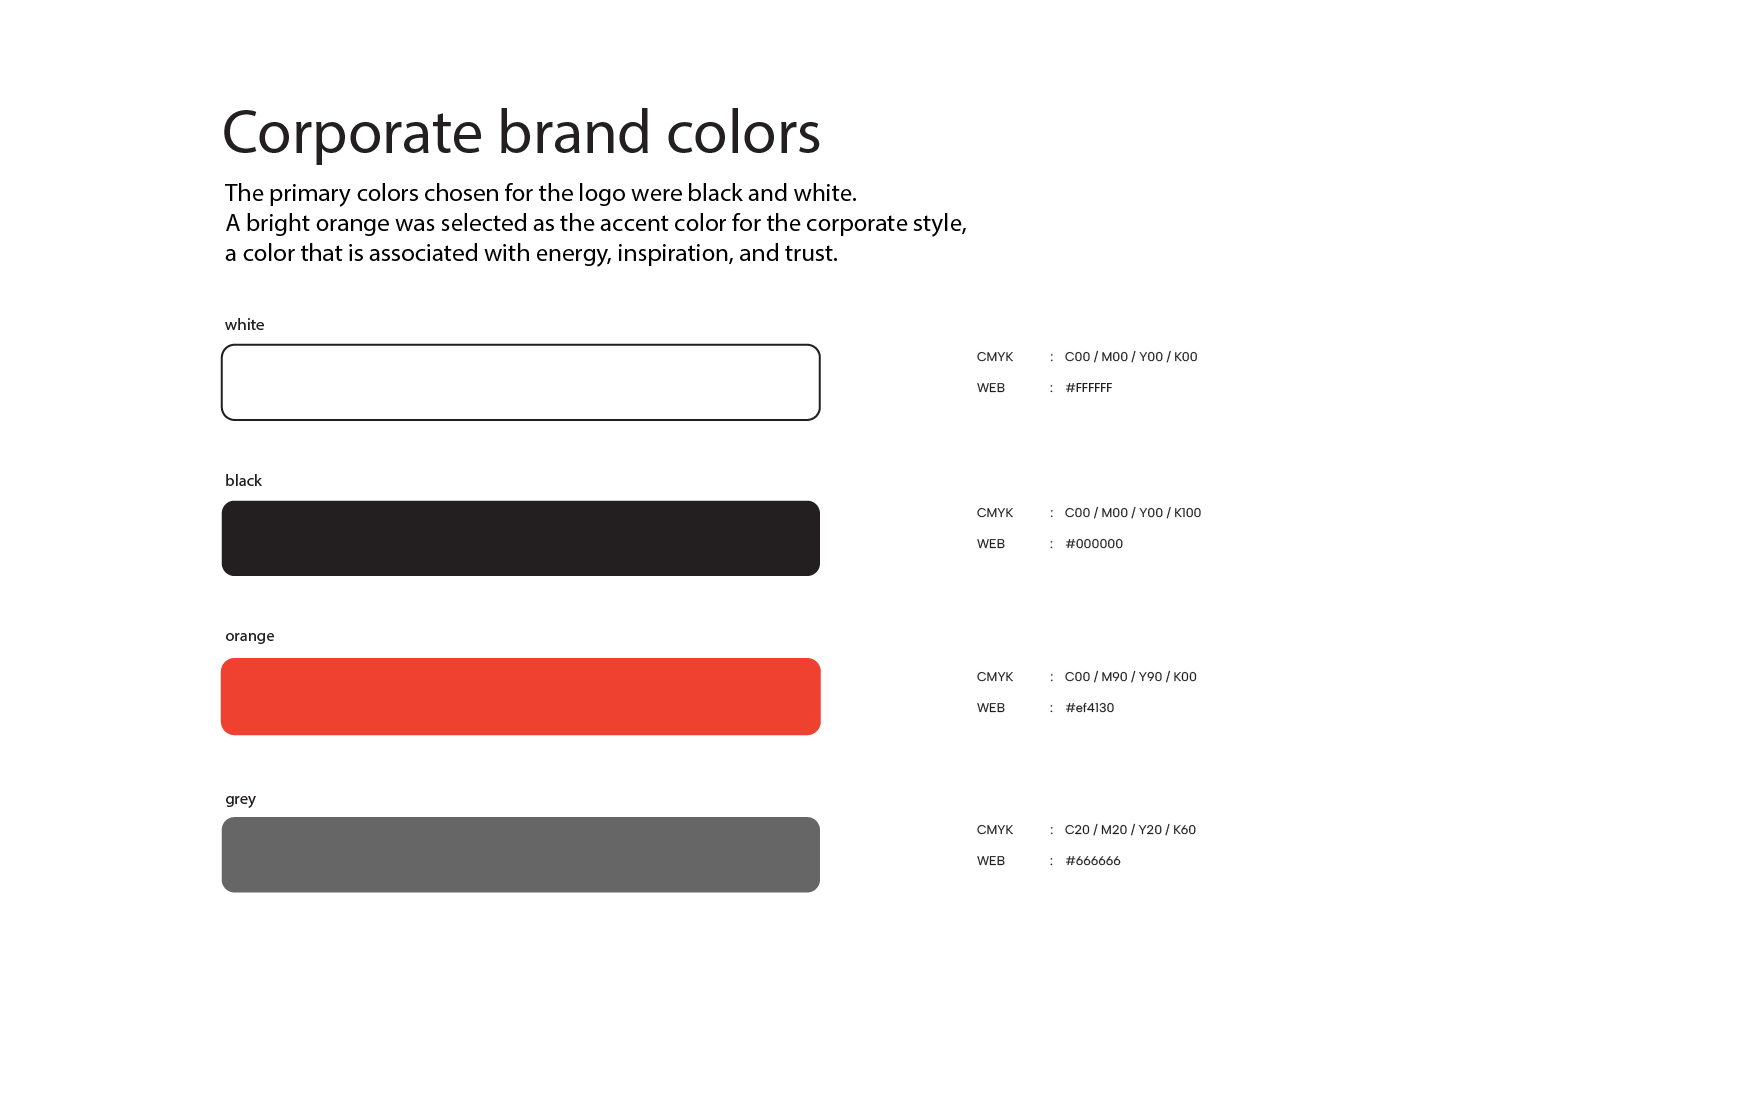Click the black color swatch
This screenshot has height=1111, width=1754.
520,538
